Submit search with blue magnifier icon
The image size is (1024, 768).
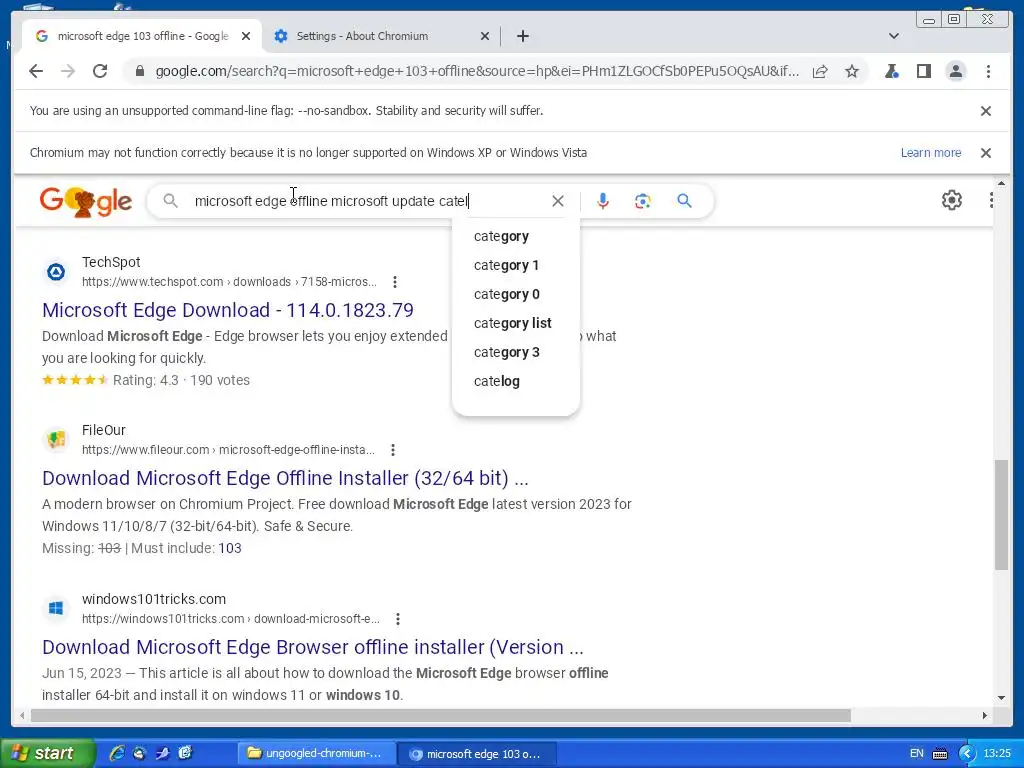pyautogui.click(x=684, y=201)
